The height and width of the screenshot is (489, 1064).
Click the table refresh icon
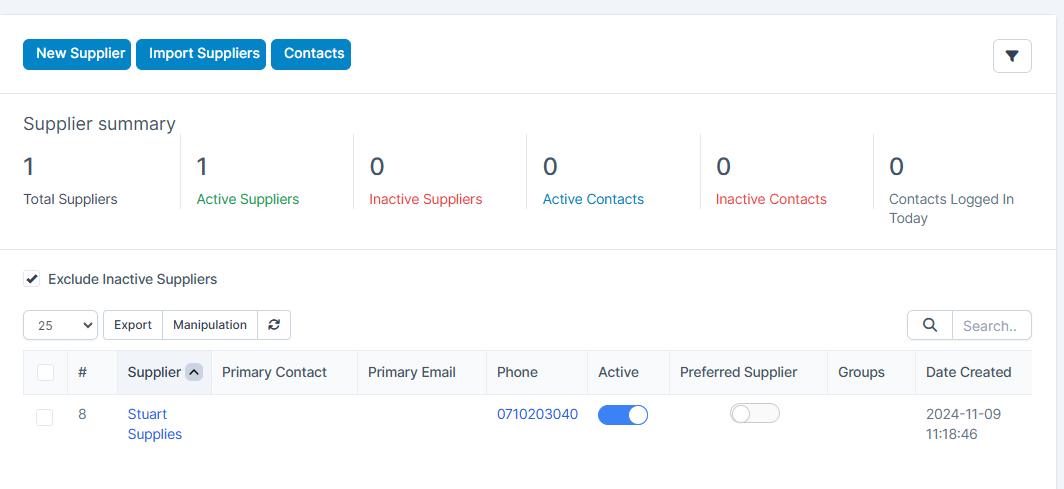pos(274,325)
